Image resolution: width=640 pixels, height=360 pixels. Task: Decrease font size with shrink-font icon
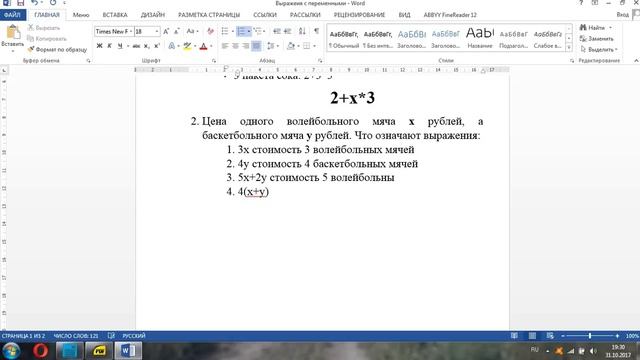click(177, 31)
